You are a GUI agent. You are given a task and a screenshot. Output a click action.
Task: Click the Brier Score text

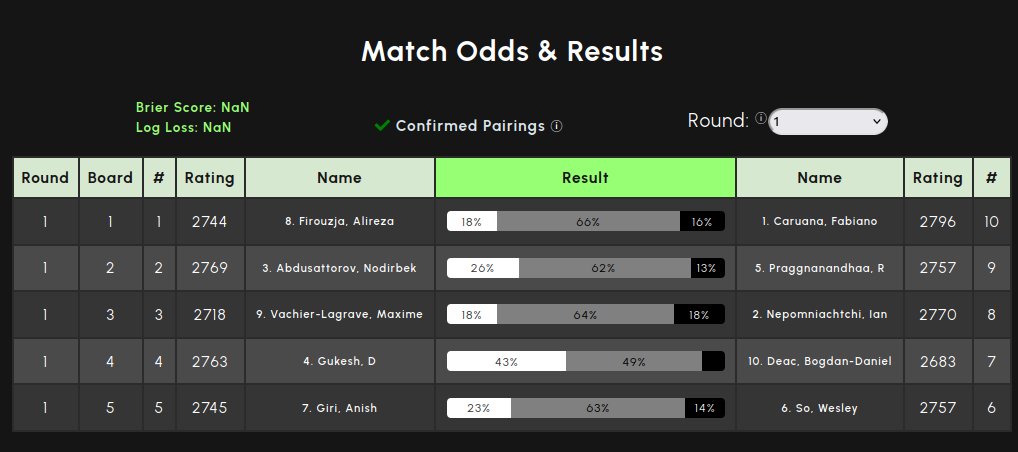click(185, 107)
